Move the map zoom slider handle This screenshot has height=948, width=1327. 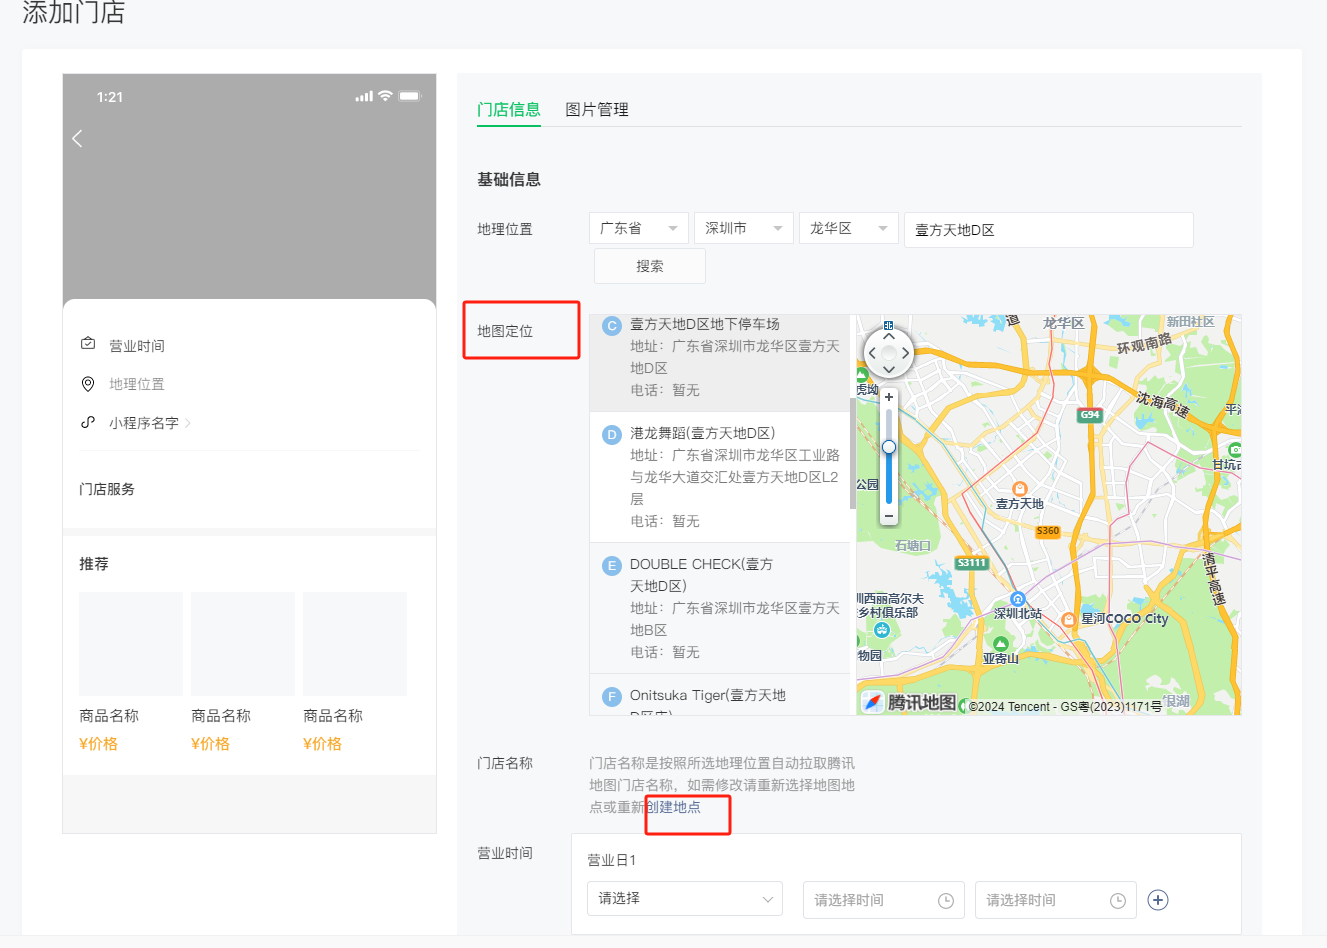coord(889,447)
